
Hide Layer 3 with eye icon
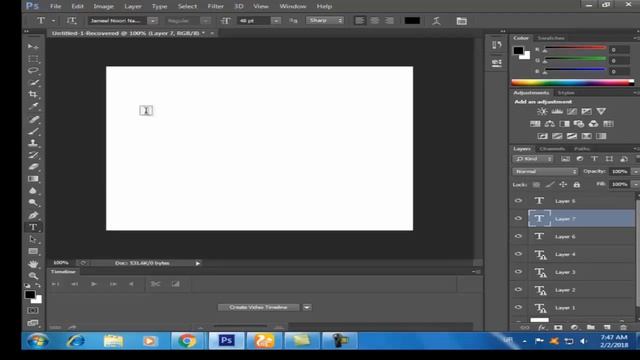(x=518, y=272)
